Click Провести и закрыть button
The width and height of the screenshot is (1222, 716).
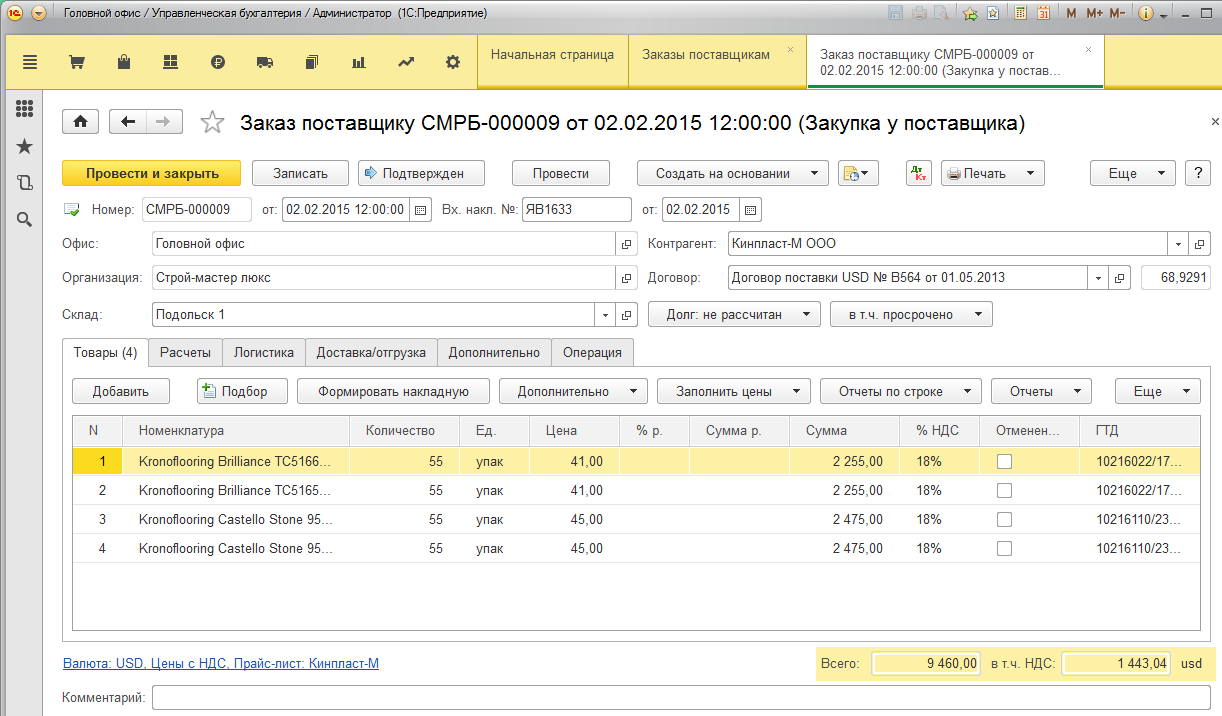[152, 173]
